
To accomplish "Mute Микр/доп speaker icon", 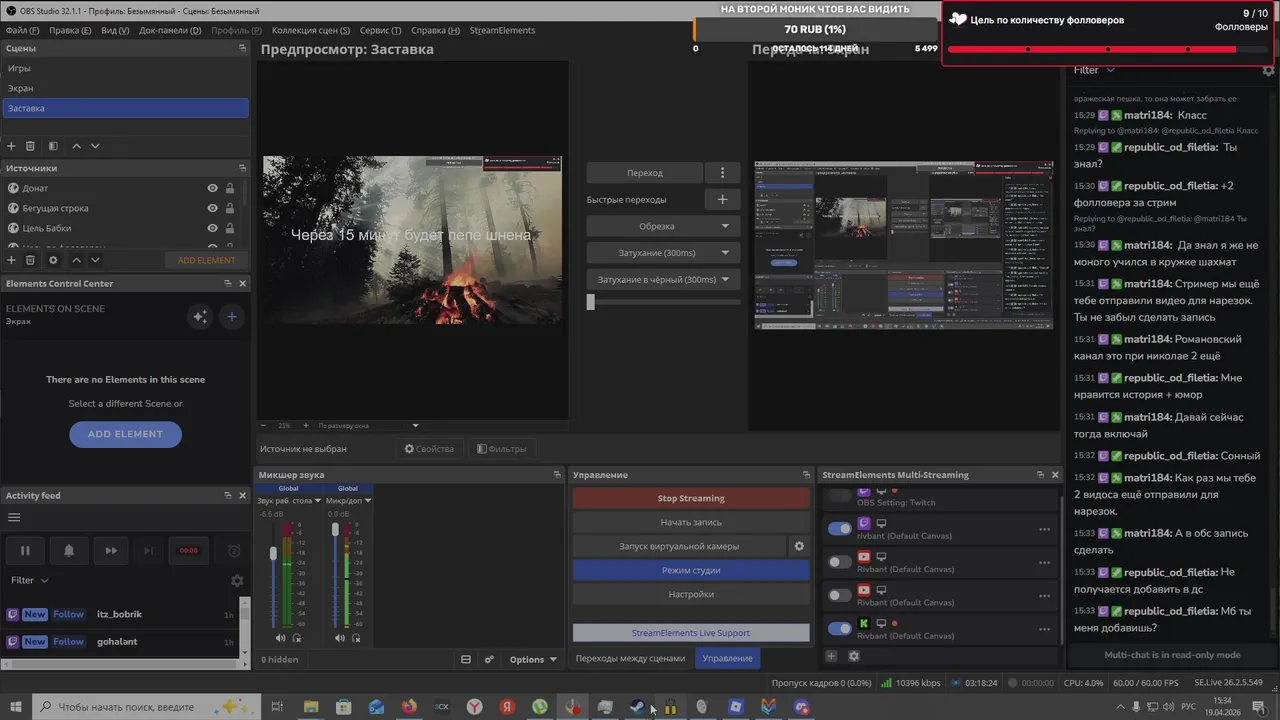I will 340,638.
